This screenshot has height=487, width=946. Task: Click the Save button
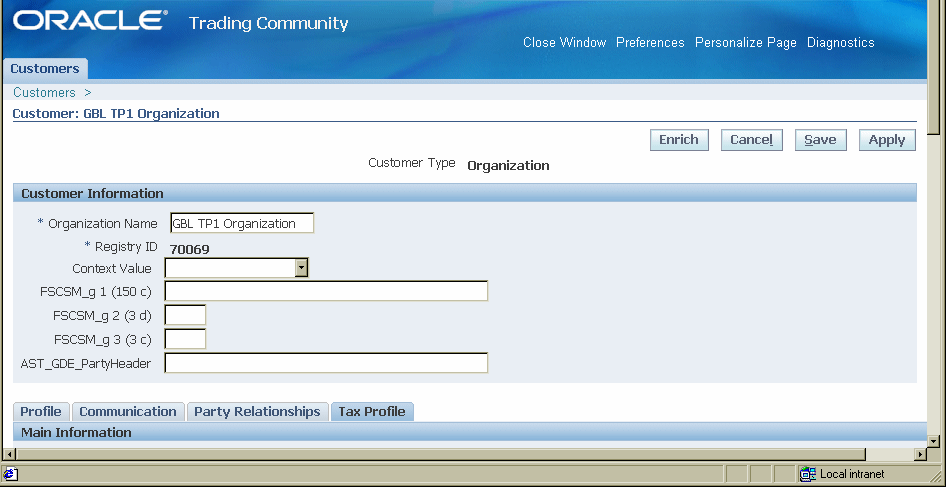point(821,140)
